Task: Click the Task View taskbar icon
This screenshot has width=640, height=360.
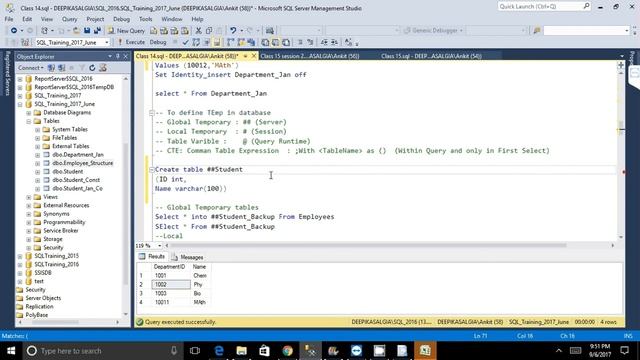Action: coord(195,351)
